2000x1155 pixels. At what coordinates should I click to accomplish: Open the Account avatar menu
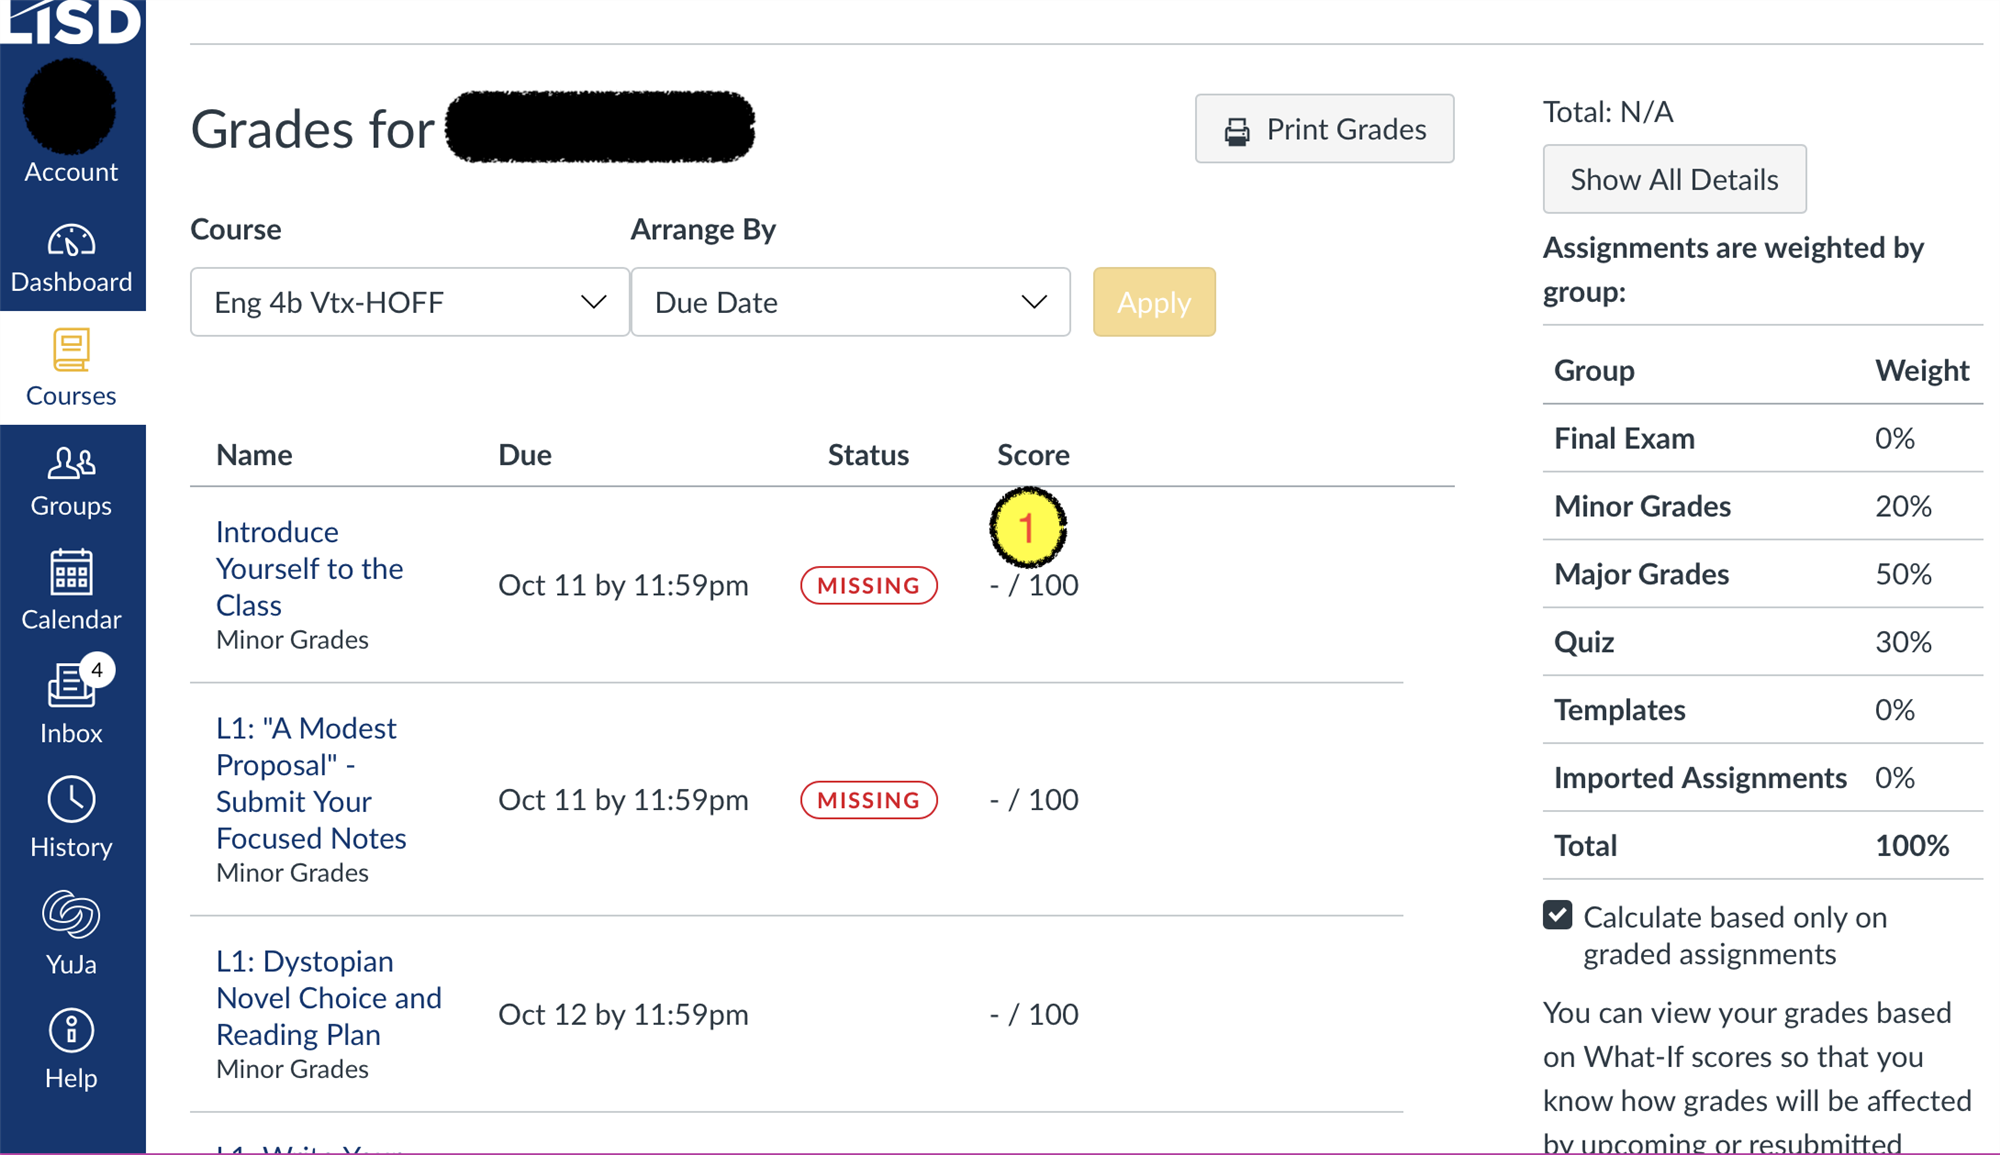point(70,106)
